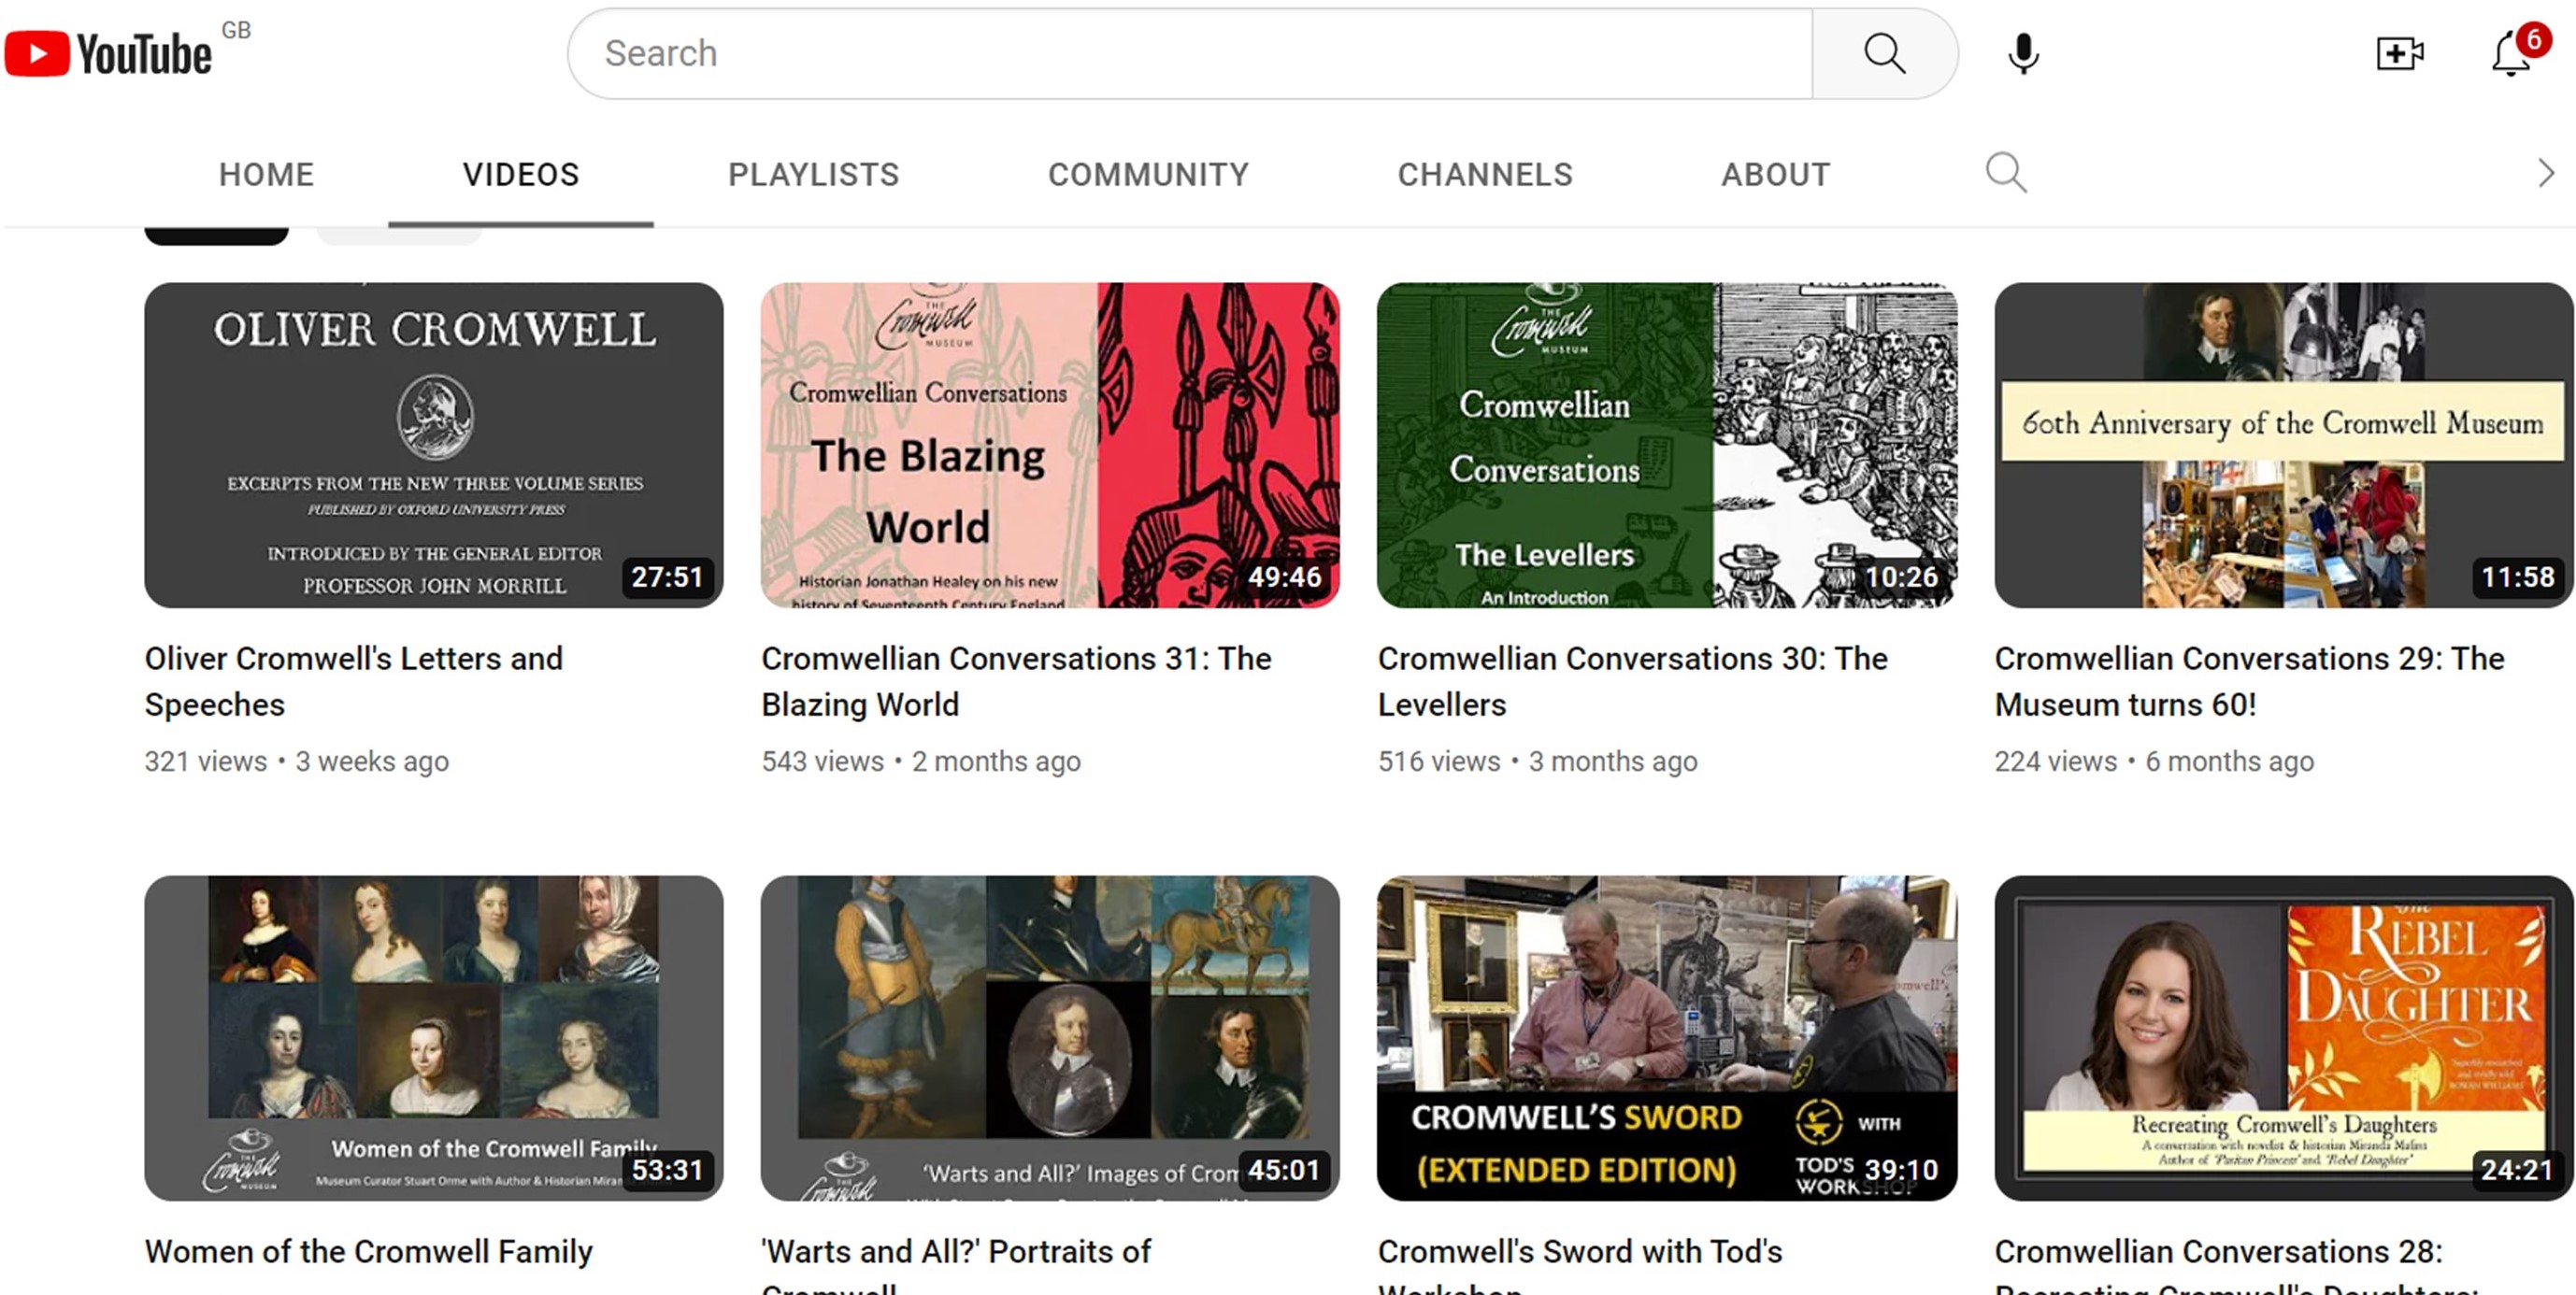Open Oliver Cromwell's Letters and Speeches thumbnail
This screenshot has width=2576, height=1295.
click(x=434, y=445)
